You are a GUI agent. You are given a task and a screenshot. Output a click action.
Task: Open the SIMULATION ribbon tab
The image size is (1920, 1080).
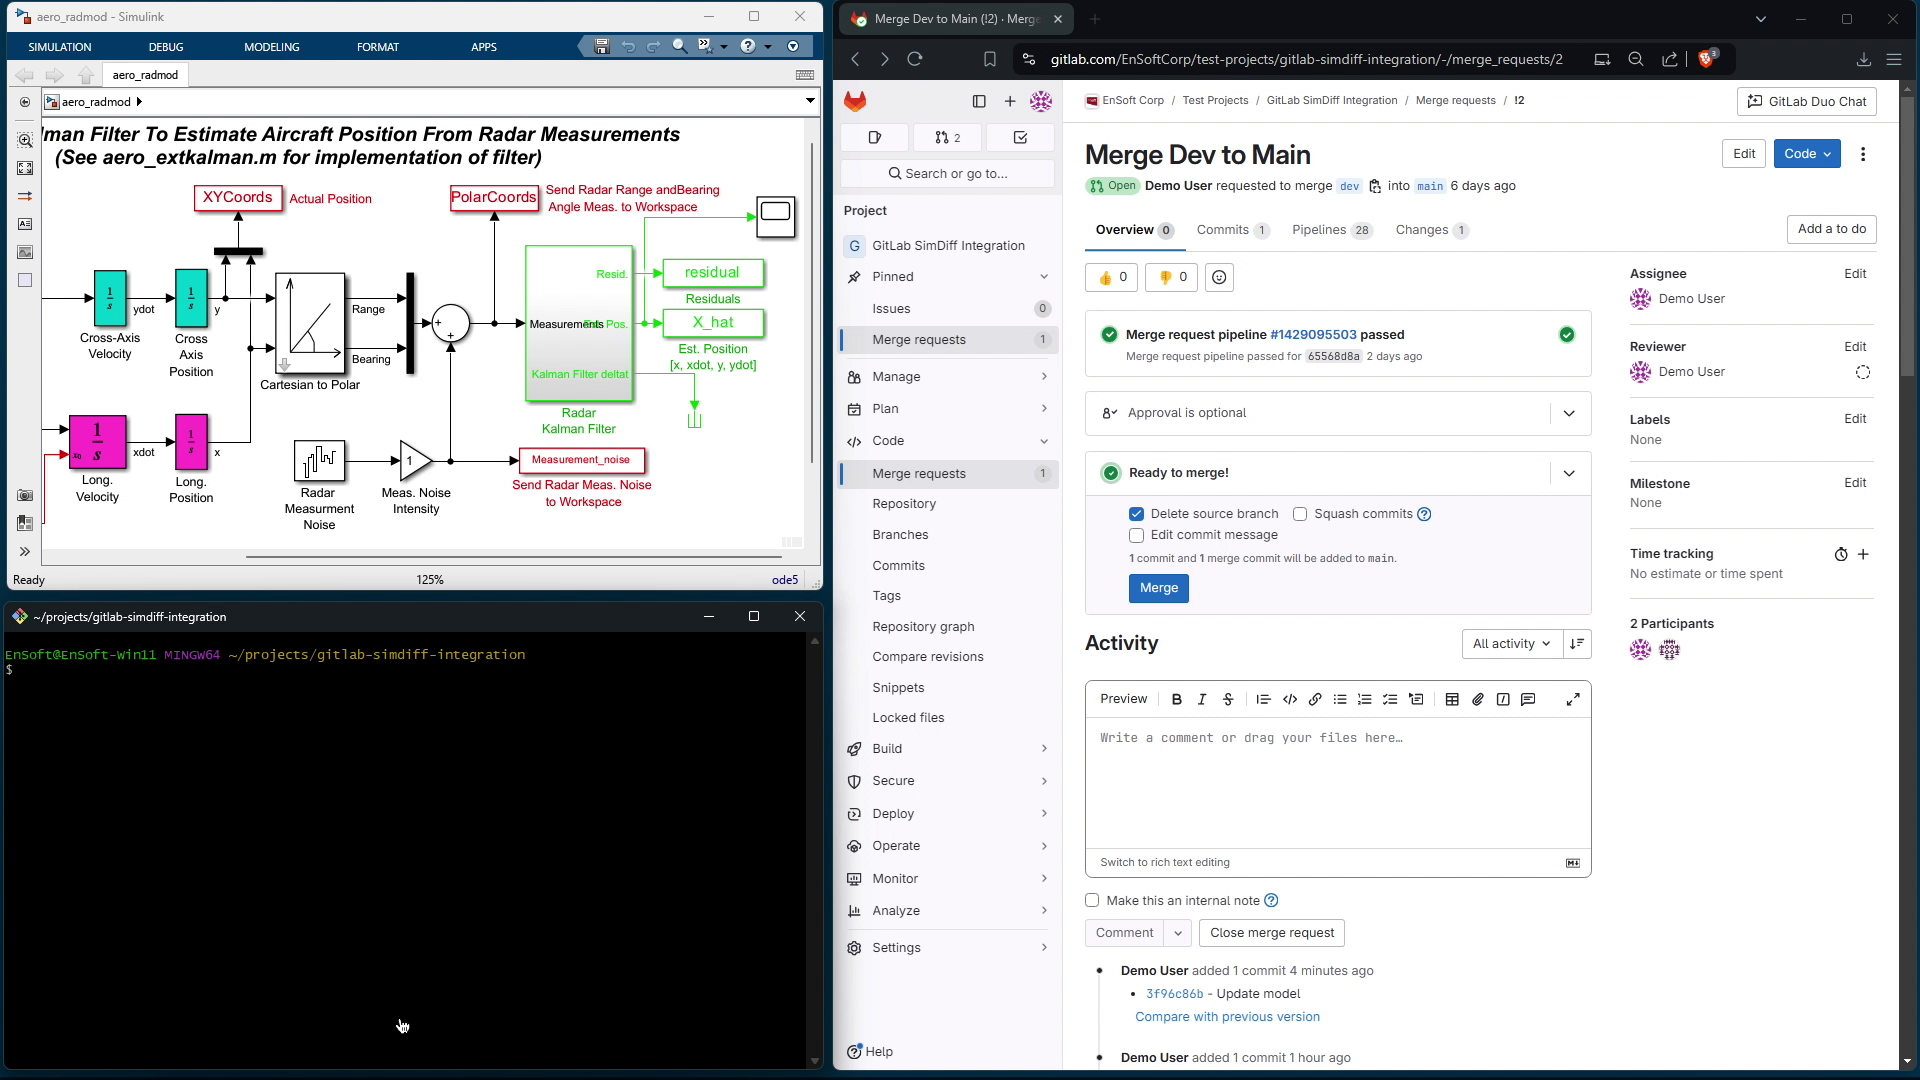click(x=60, y=47)
